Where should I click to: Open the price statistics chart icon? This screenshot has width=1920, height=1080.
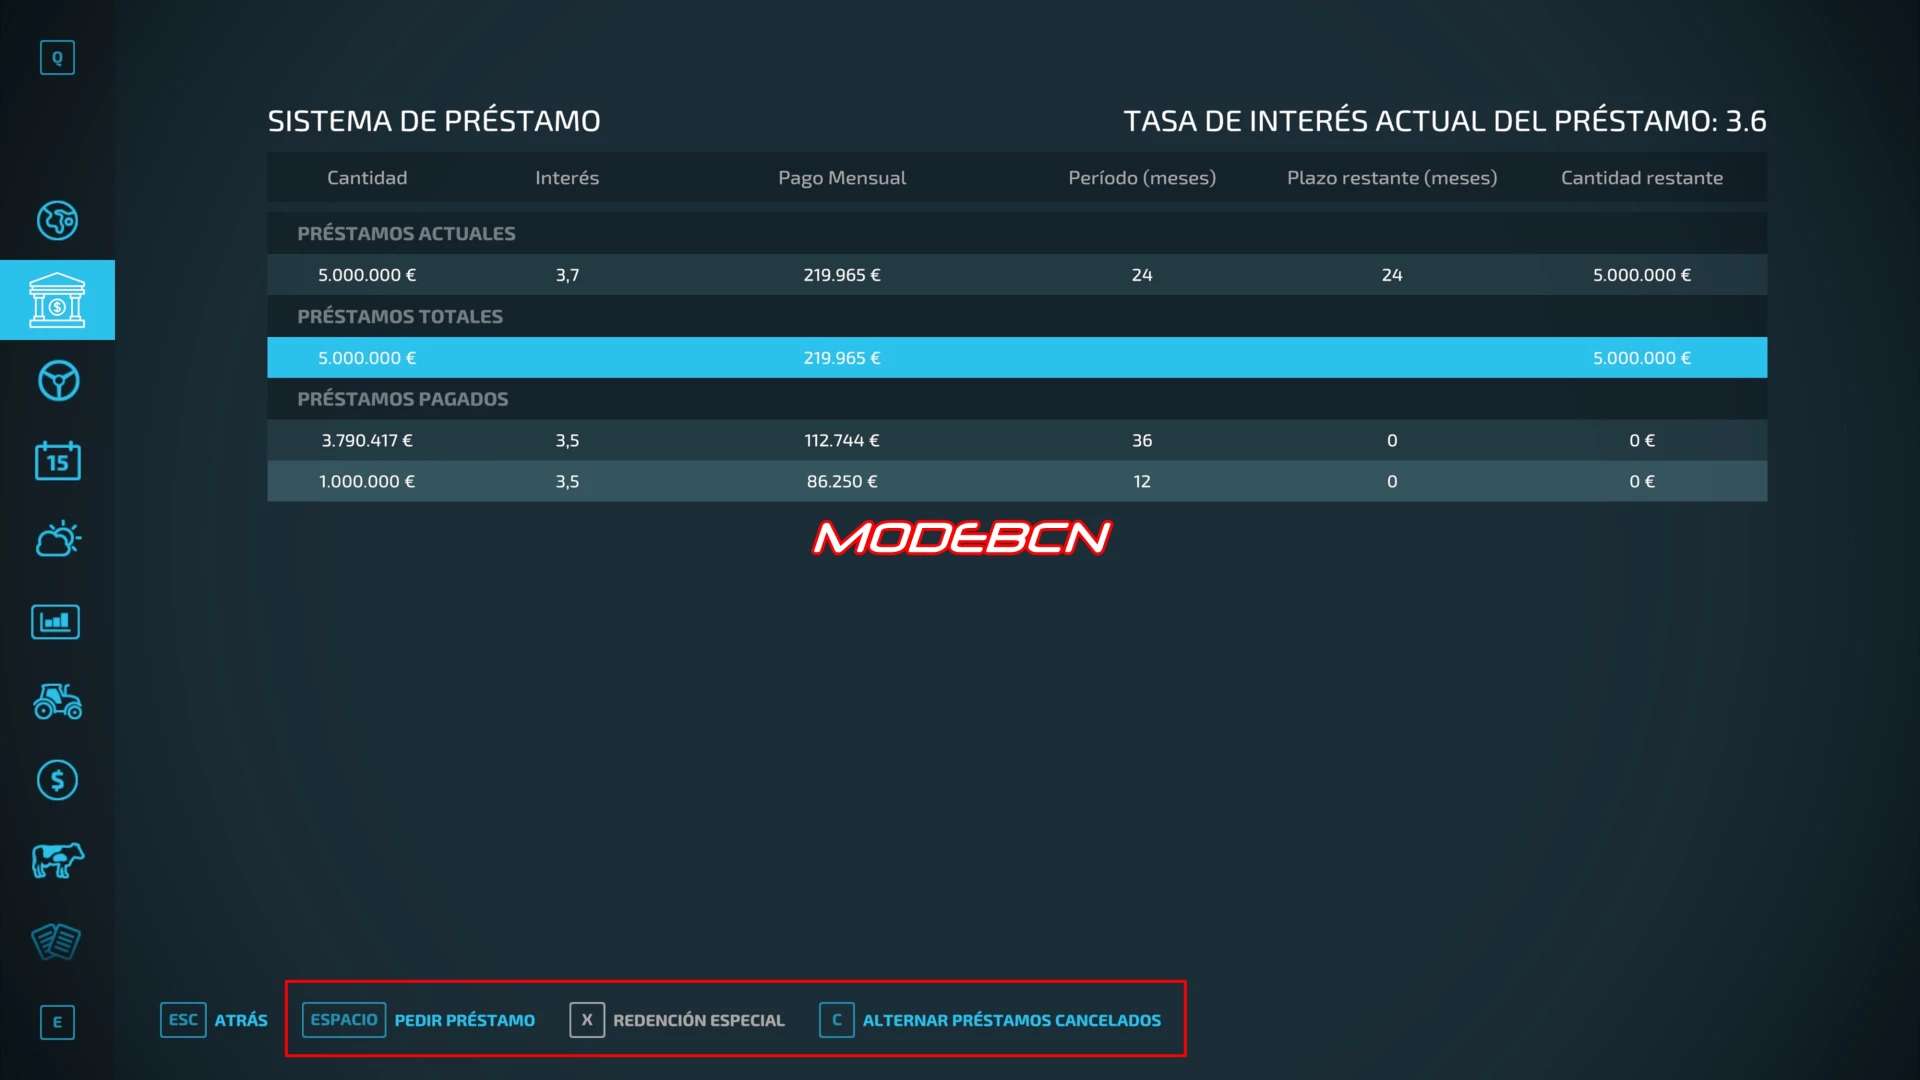point(57,621)
